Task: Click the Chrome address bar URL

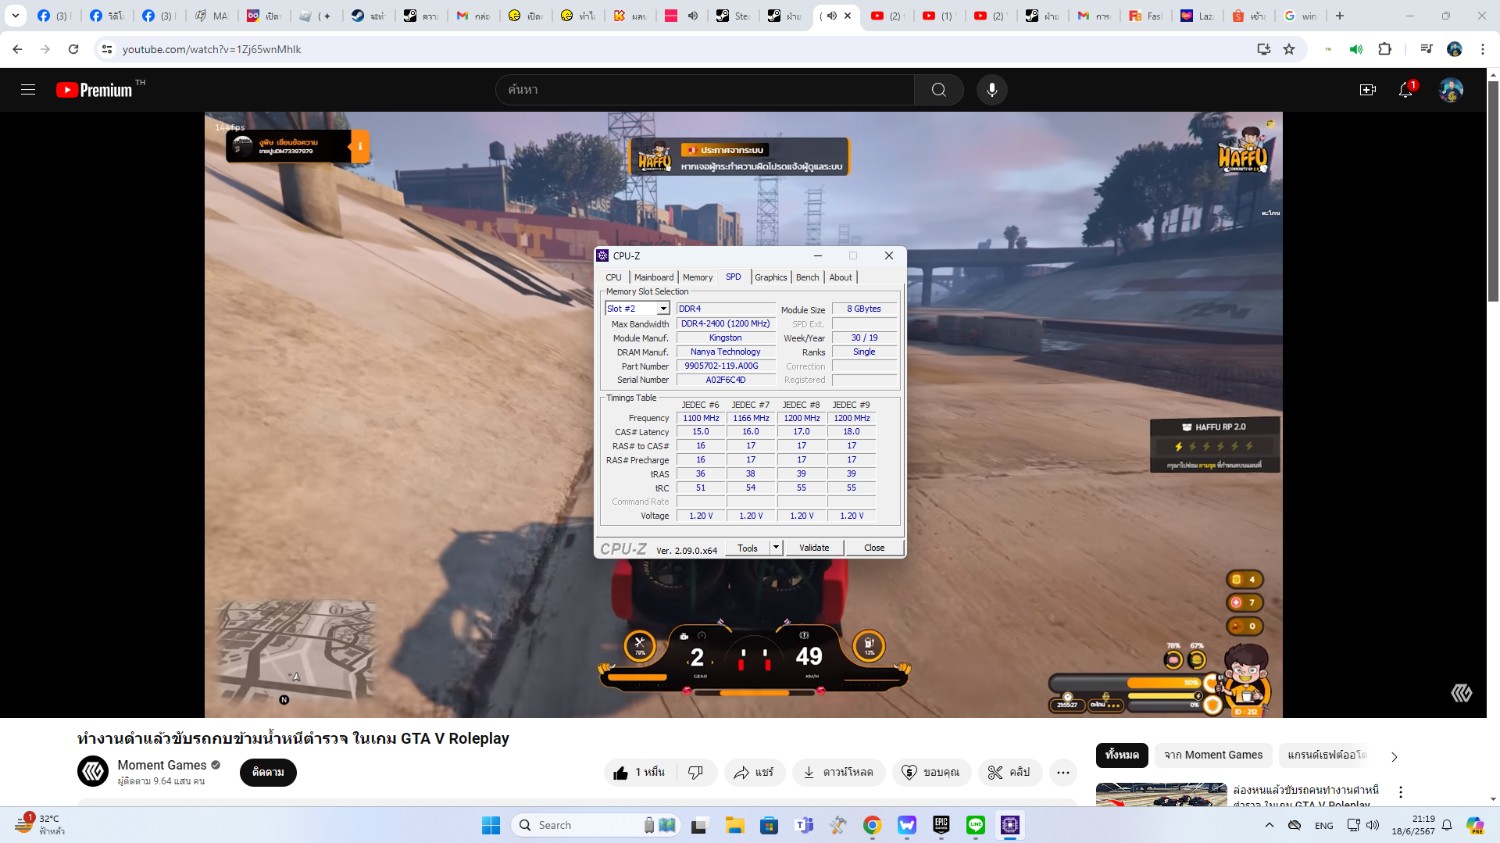Action: pyautogui.click(x=212, y=49)
